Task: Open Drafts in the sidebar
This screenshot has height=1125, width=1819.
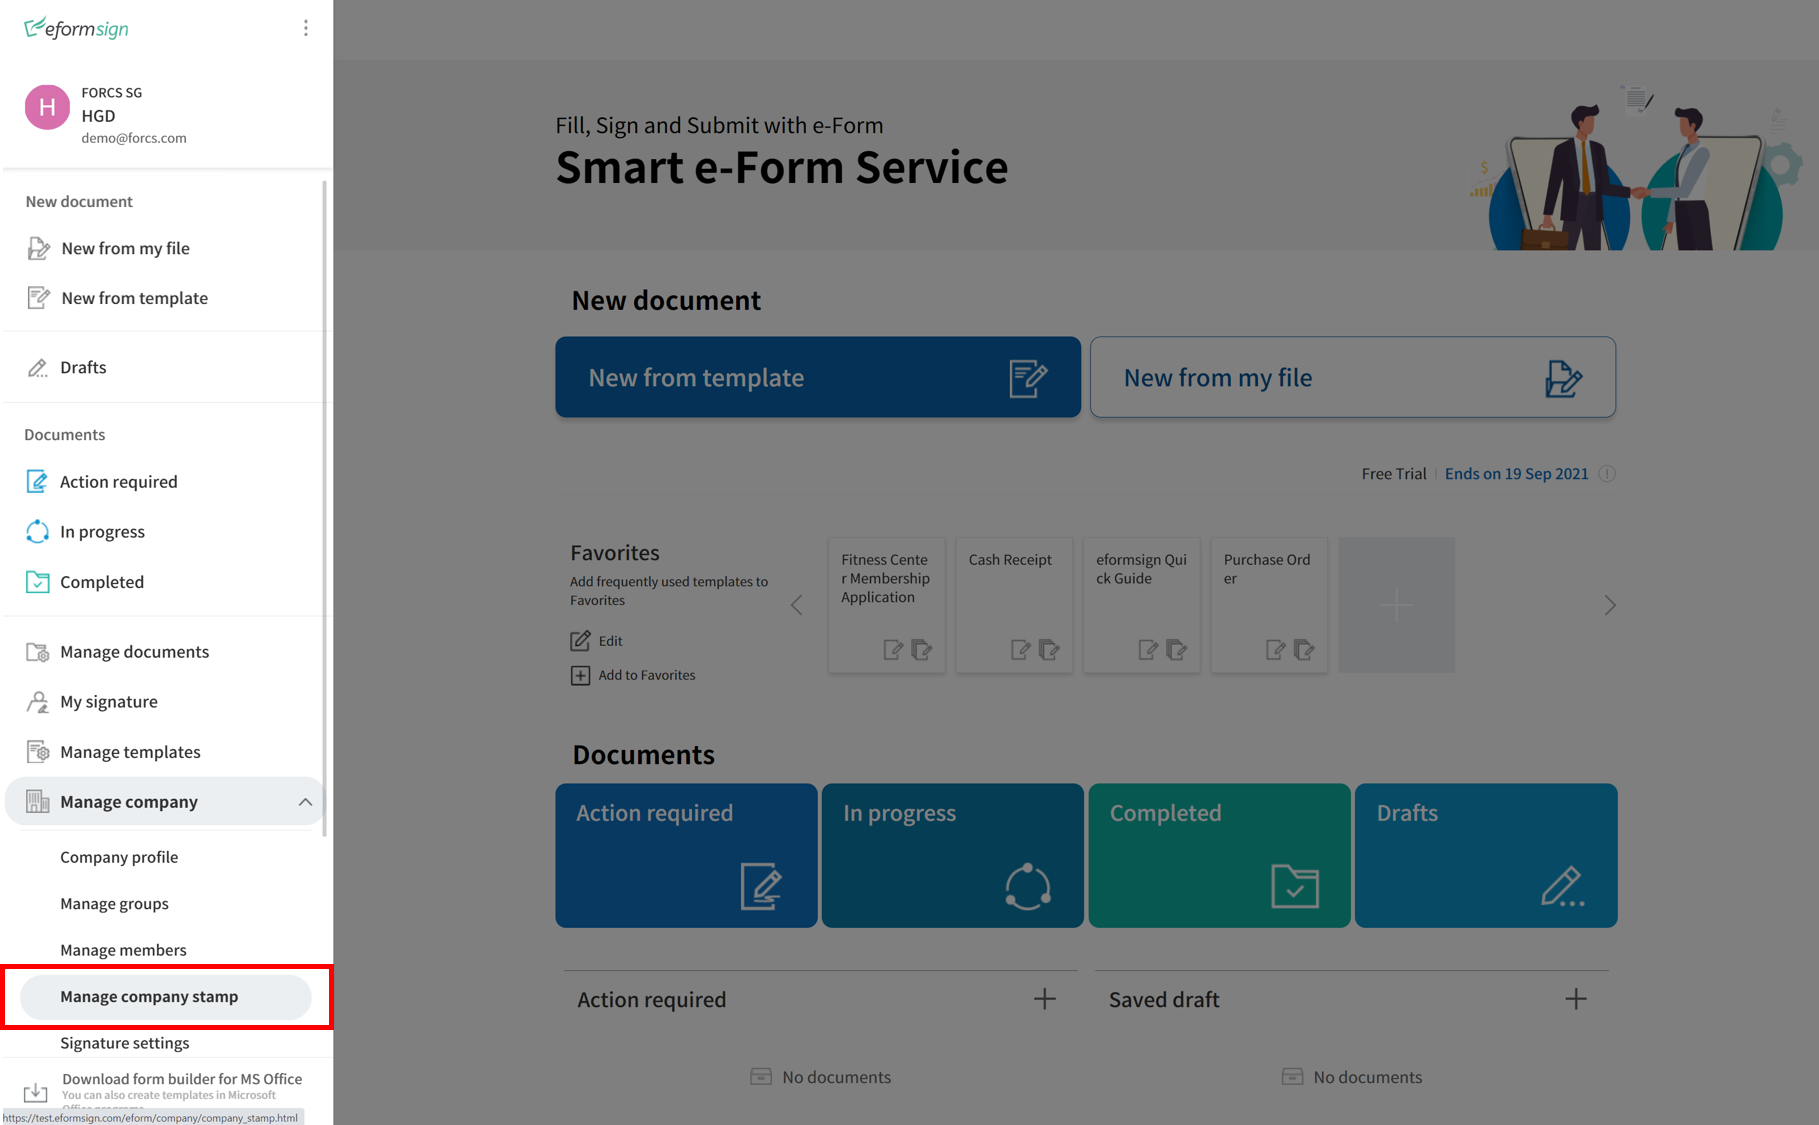Action: [x=83, y=368]
